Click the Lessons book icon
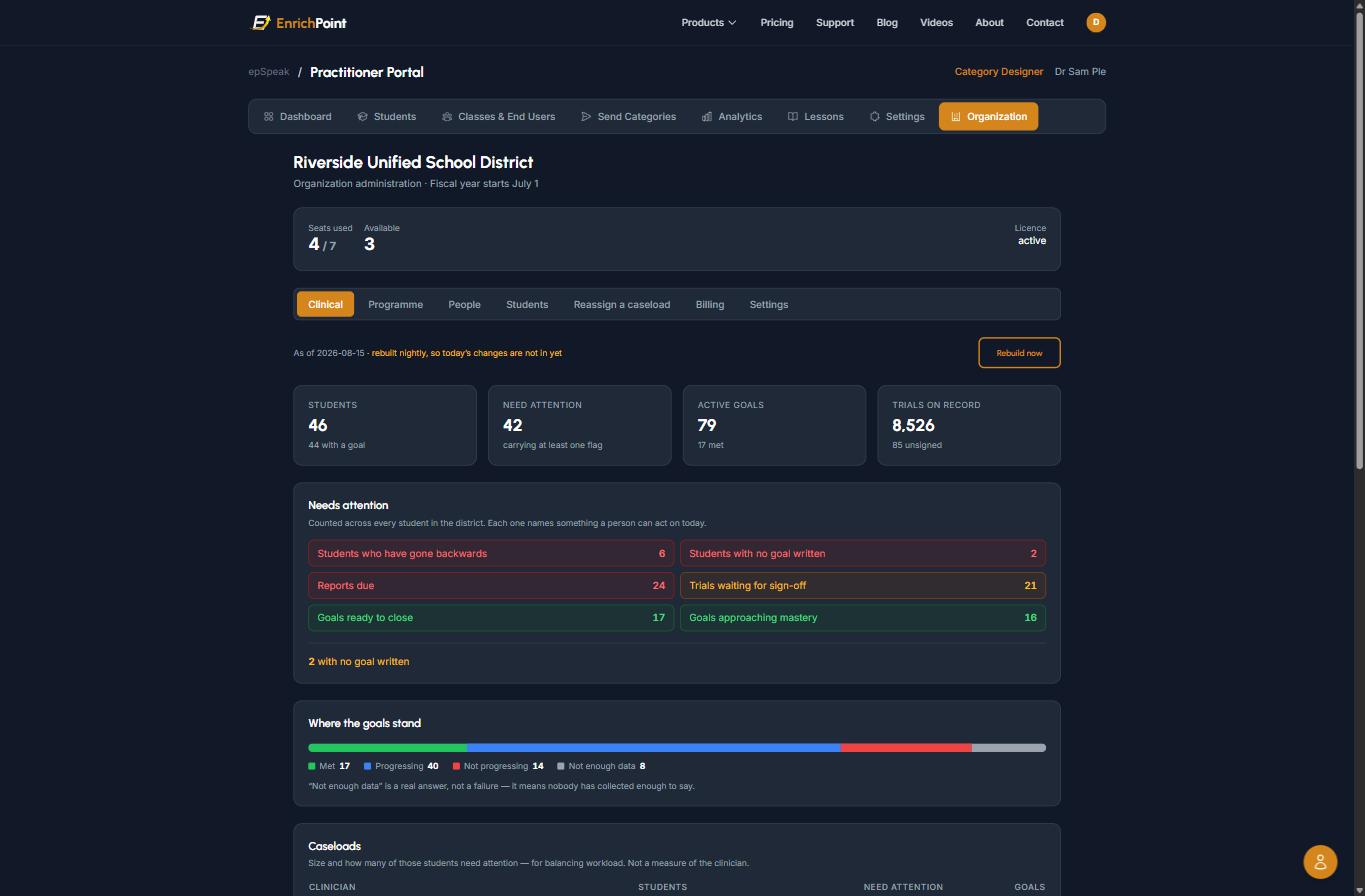This screenshot has width=1365, height=896. click(793, 117)
